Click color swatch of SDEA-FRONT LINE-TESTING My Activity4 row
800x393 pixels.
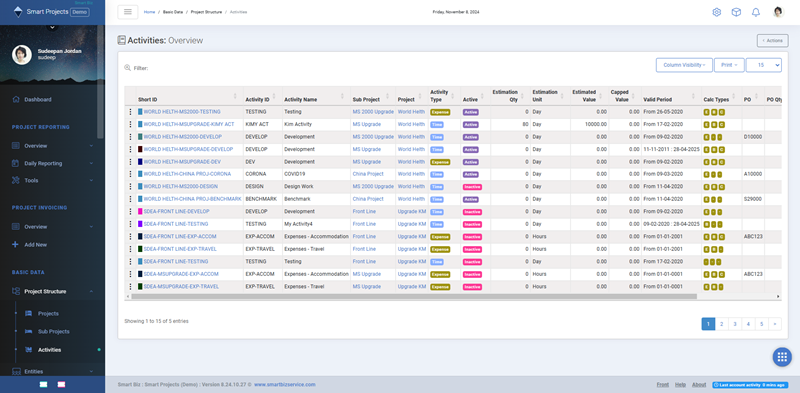tap(140, 224)
